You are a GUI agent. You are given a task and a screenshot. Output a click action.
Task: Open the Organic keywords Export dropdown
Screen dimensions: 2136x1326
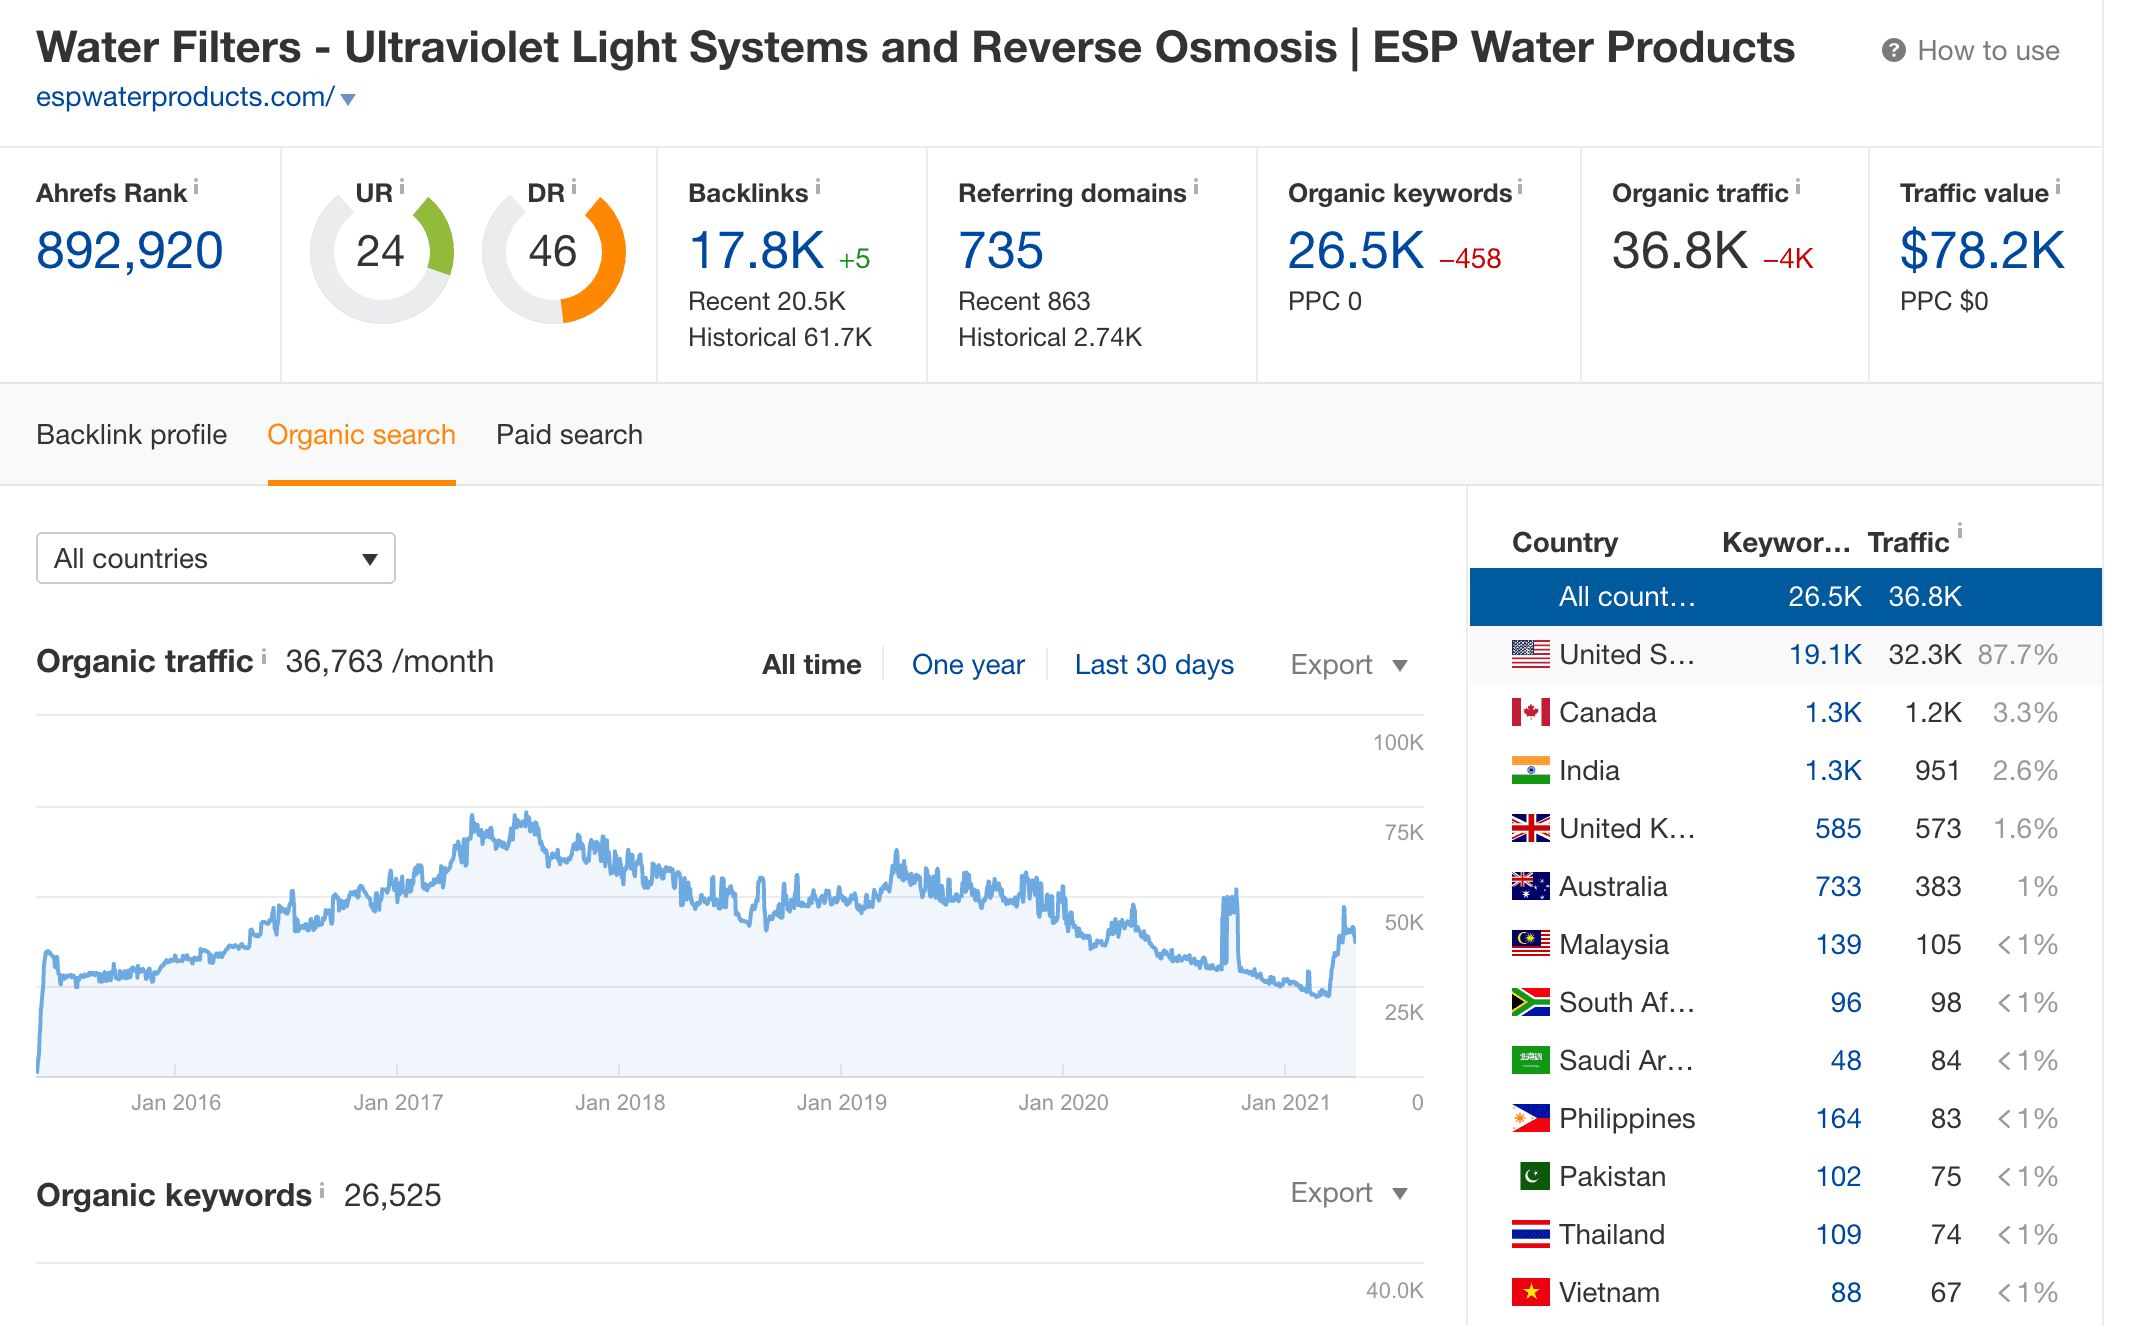pyautogui.click(x=1349, y=1192)
